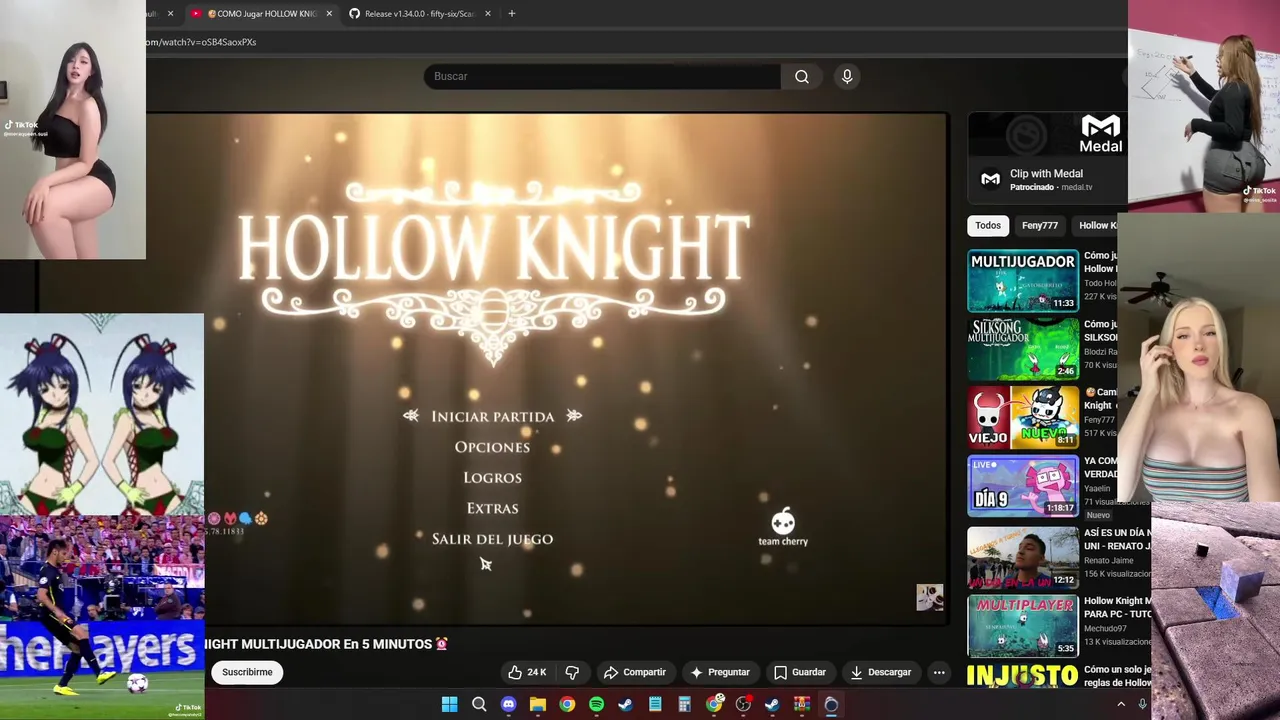Screen dimensions: 1280x720
Task: Open WinRAR from the taskbar
Action: tap(802, 705)
